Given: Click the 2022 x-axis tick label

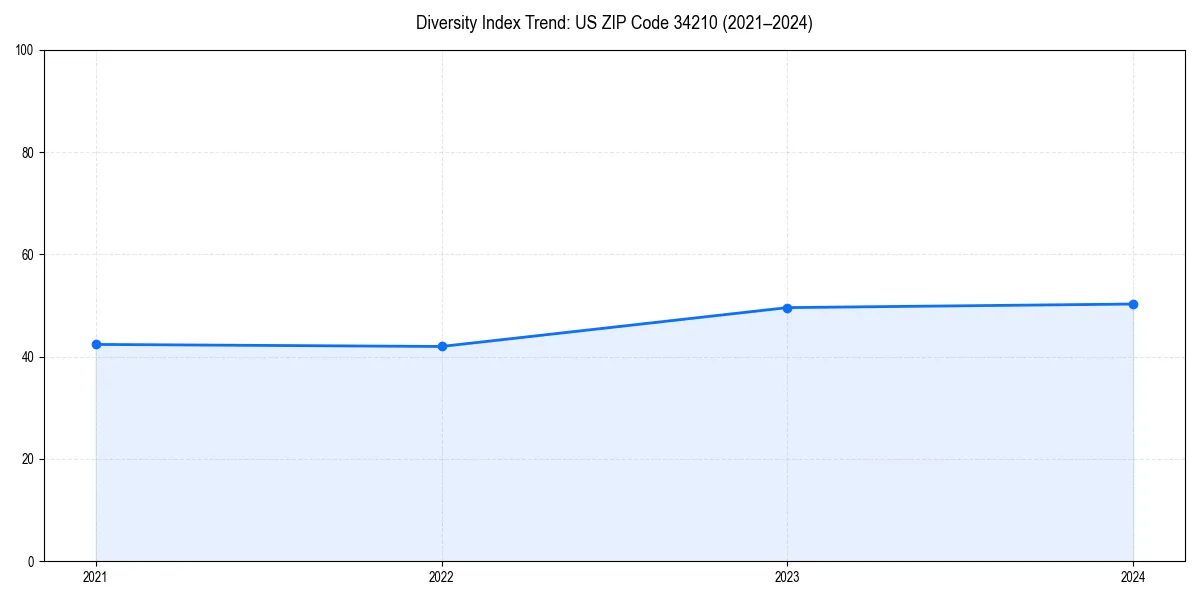Looking at the screenshot, I should pyautogui.click(x=442, y=576).
